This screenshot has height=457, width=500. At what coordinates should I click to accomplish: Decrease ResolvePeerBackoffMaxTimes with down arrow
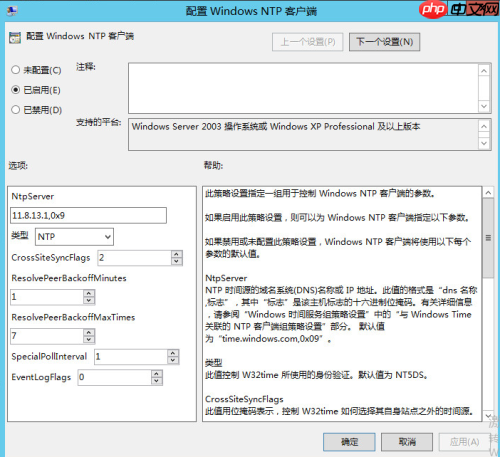(x=89, y=340)
